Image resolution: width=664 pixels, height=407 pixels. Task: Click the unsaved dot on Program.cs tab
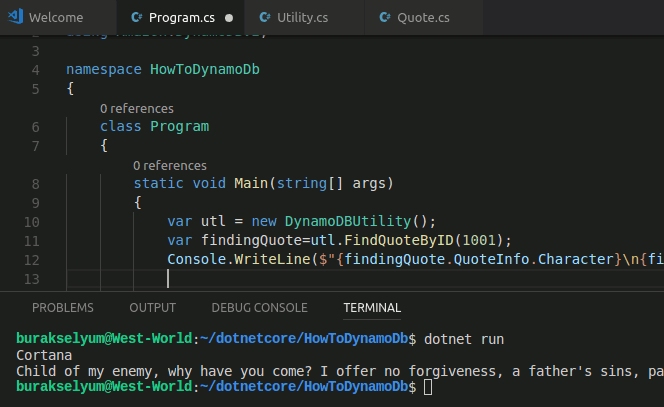pos(229,18)
